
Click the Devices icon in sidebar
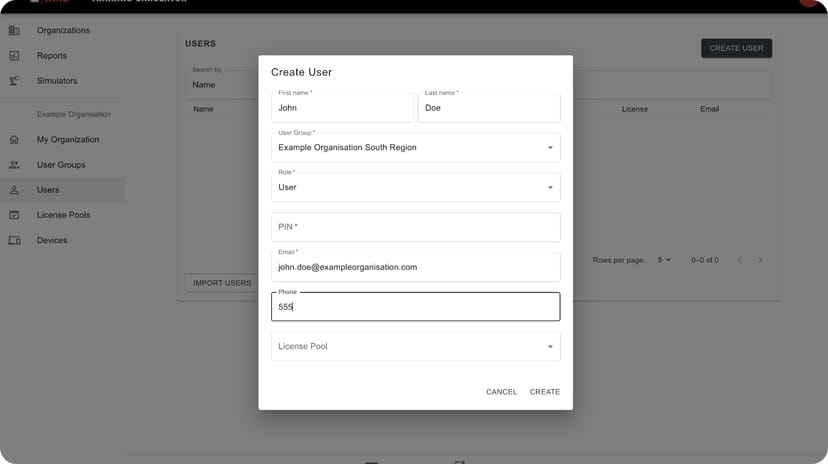click(x=14, y=240)
